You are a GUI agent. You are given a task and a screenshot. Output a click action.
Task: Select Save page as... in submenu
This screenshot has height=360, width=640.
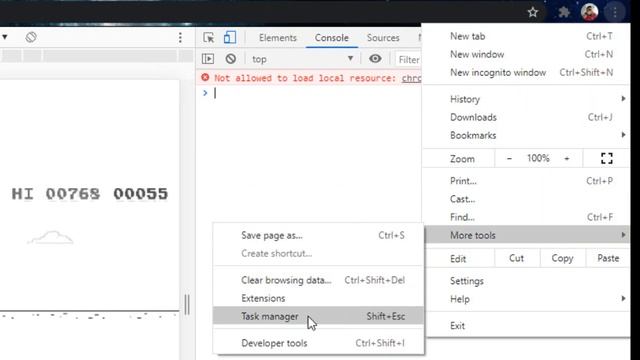click(318, 236)
